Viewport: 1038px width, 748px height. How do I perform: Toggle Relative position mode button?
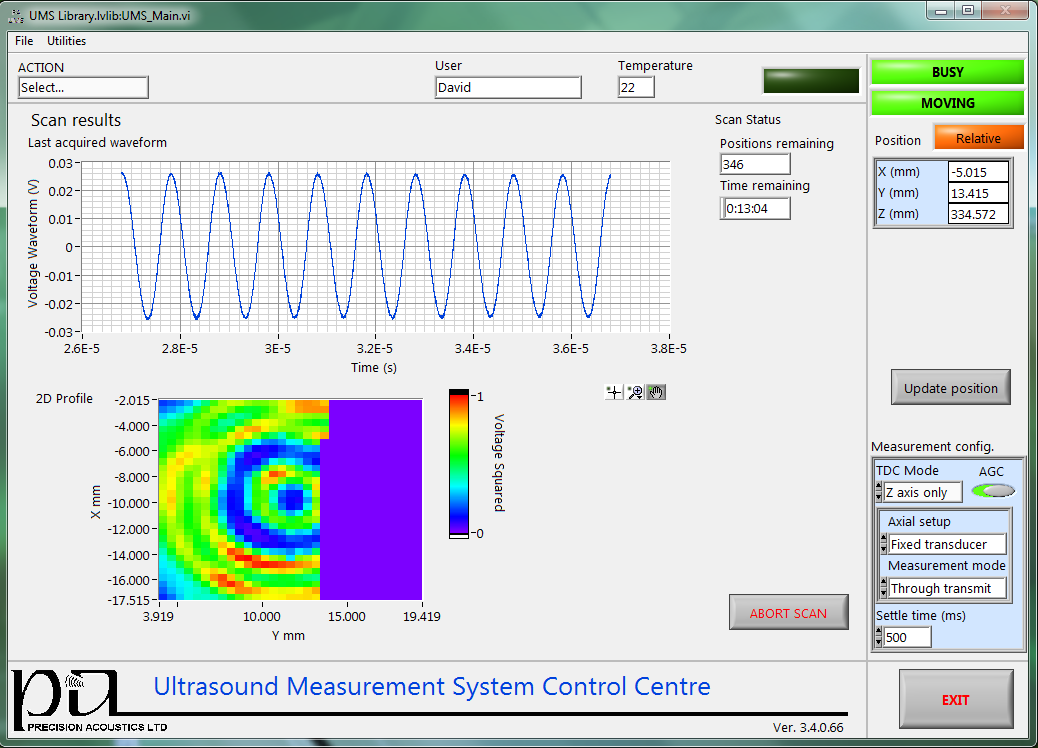(x=978, y=138)
